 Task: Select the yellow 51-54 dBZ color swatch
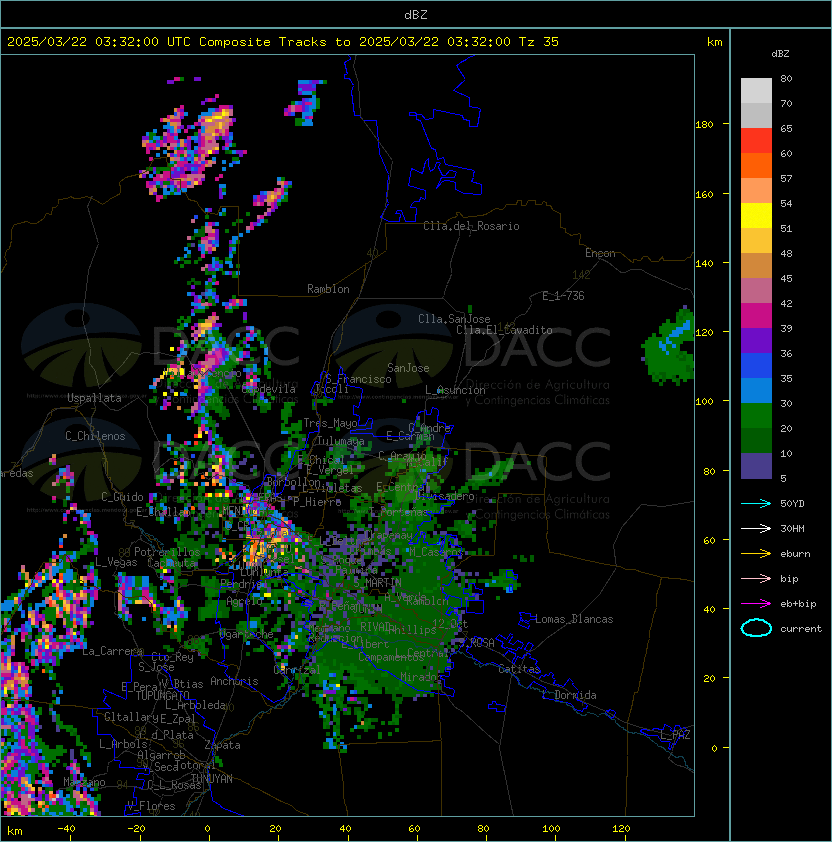coord(756,216)
